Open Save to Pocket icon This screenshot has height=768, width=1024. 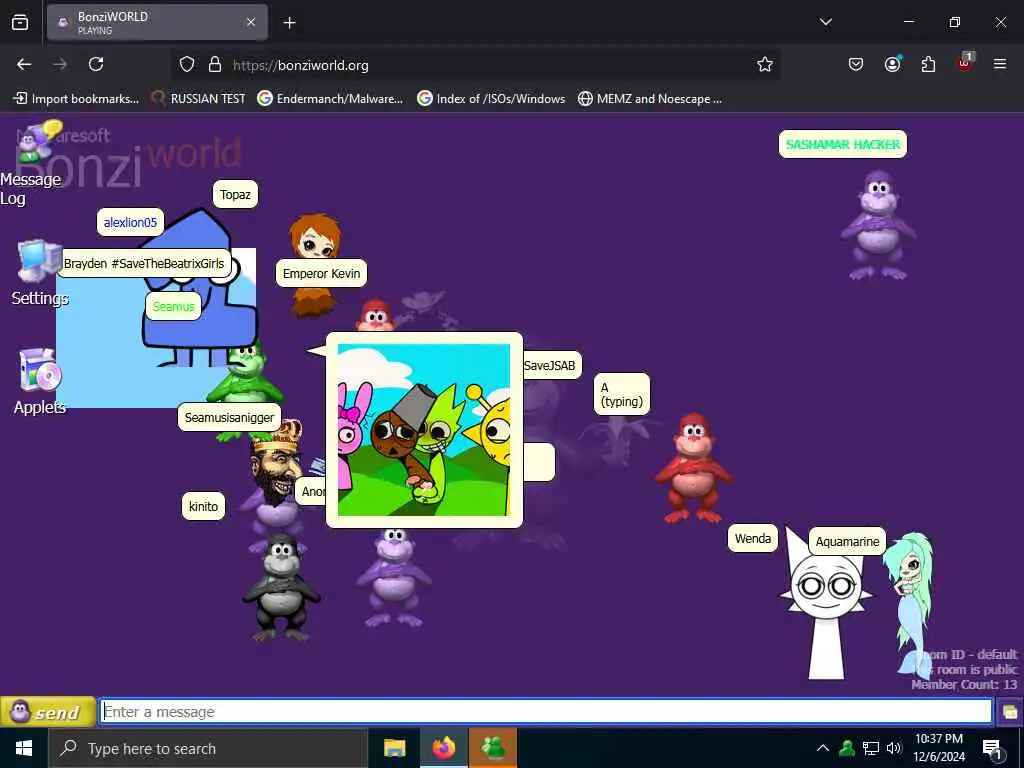[856, 64]
